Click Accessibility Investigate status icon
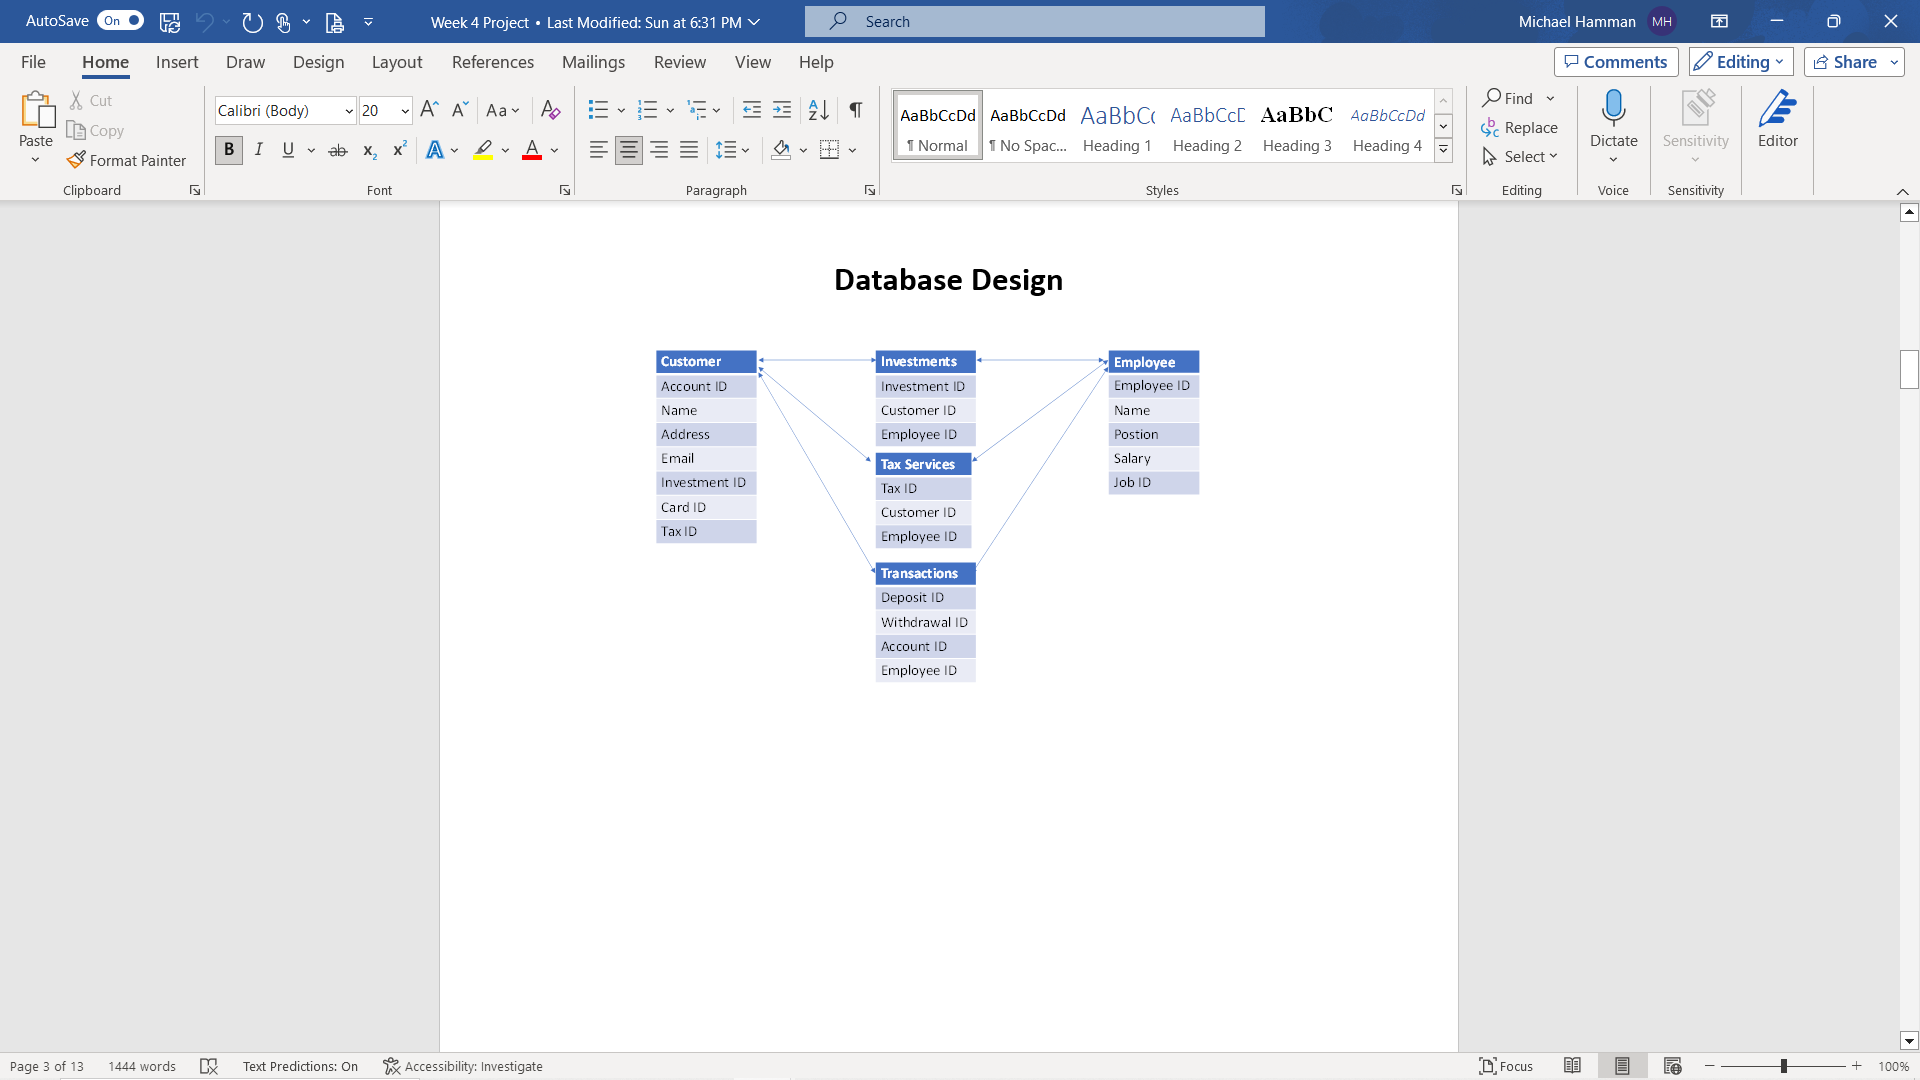 392,1066
